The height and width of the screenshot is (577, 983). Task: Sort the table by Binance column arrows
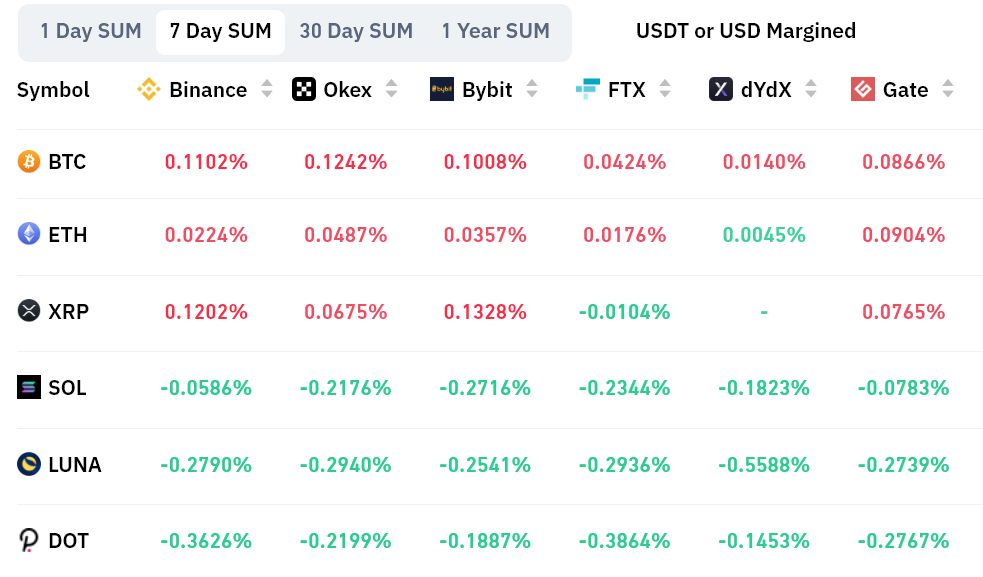267,90
